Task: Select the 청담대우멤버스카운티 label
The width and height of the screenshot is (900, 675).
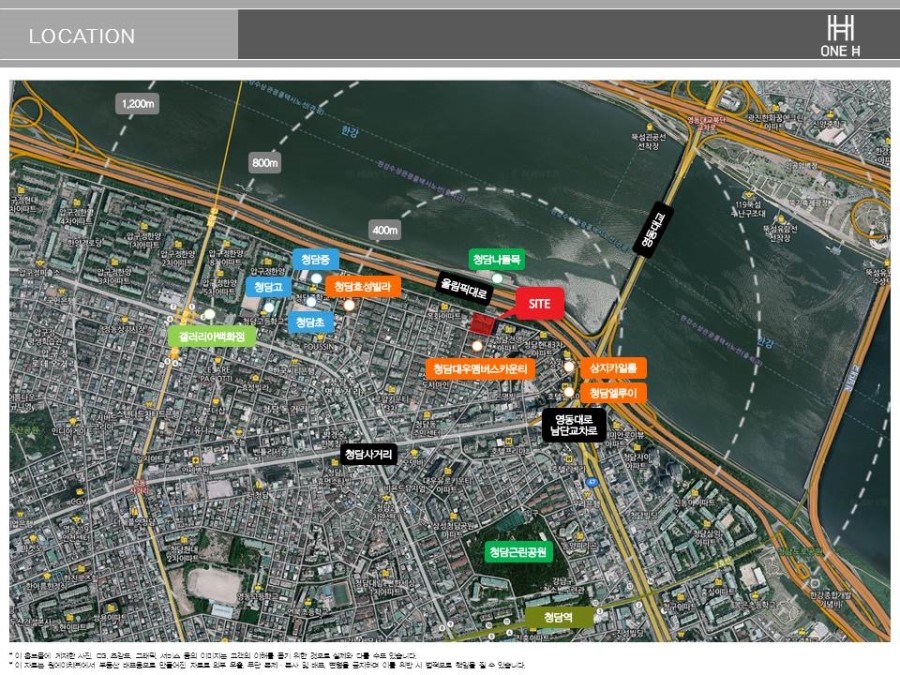Action: click(x=480, y=368)
